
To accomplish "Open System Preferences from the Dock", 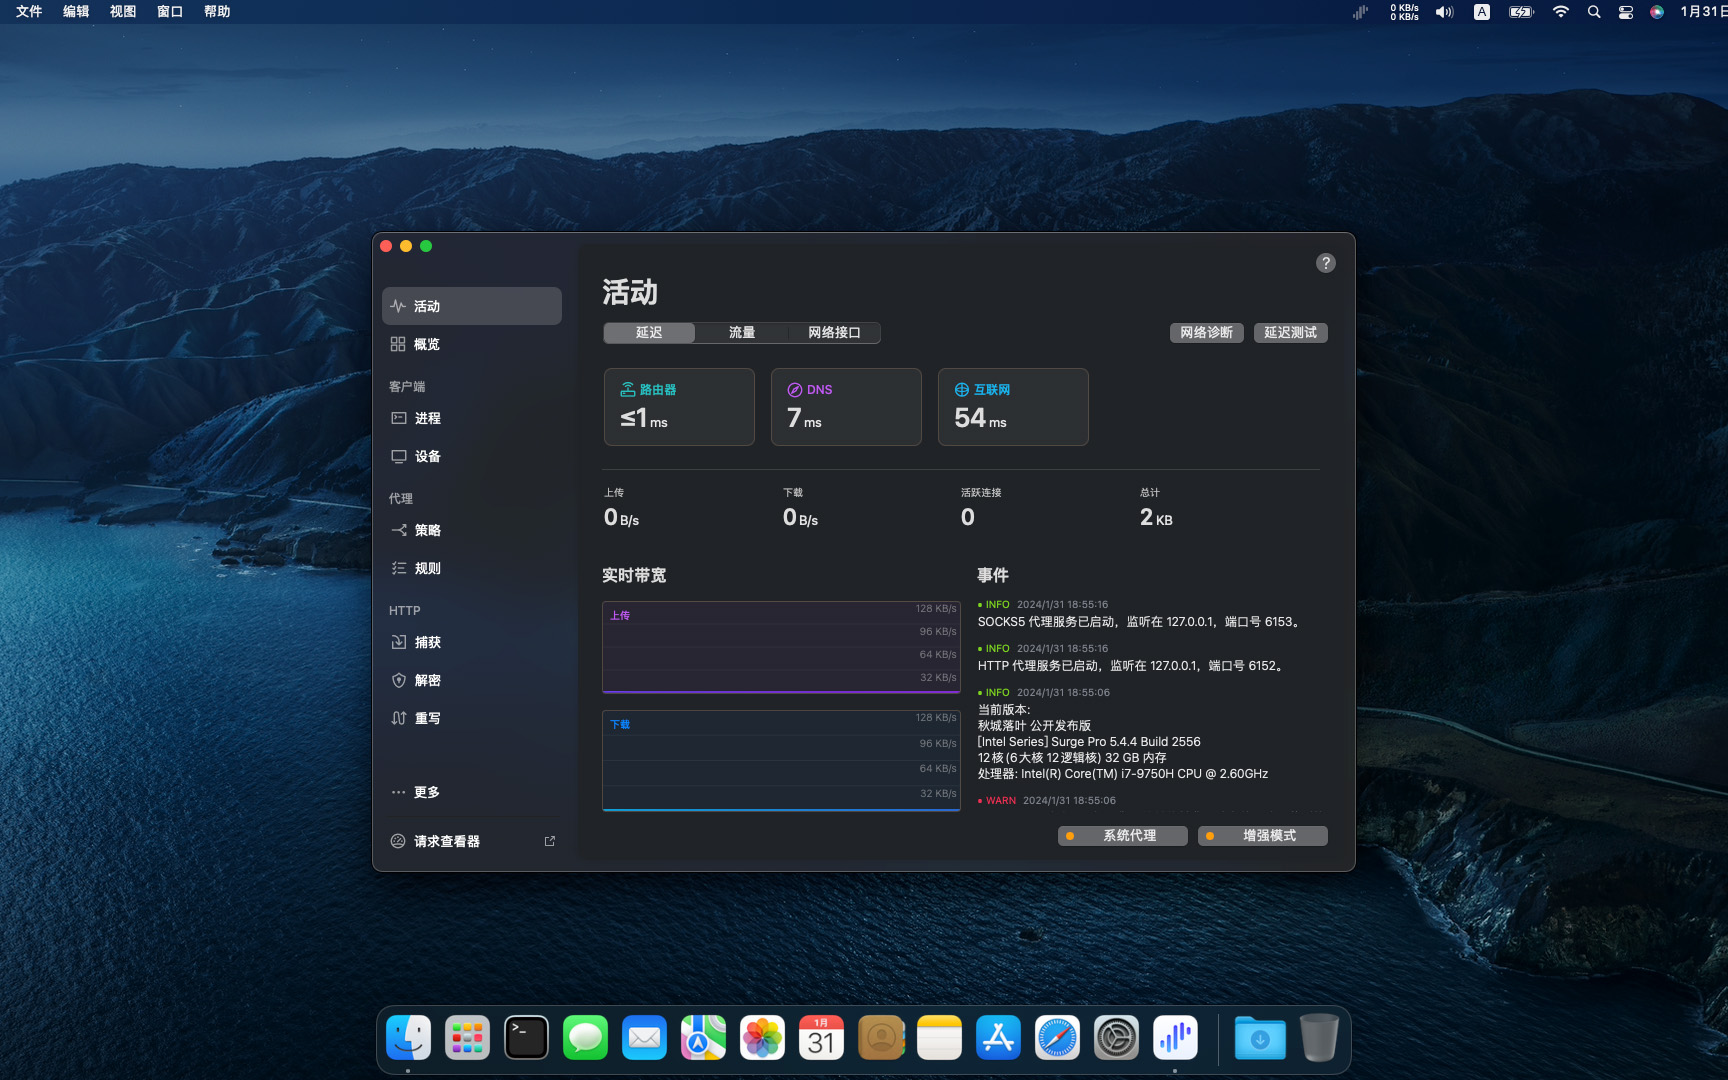I will (1116, 1038).
